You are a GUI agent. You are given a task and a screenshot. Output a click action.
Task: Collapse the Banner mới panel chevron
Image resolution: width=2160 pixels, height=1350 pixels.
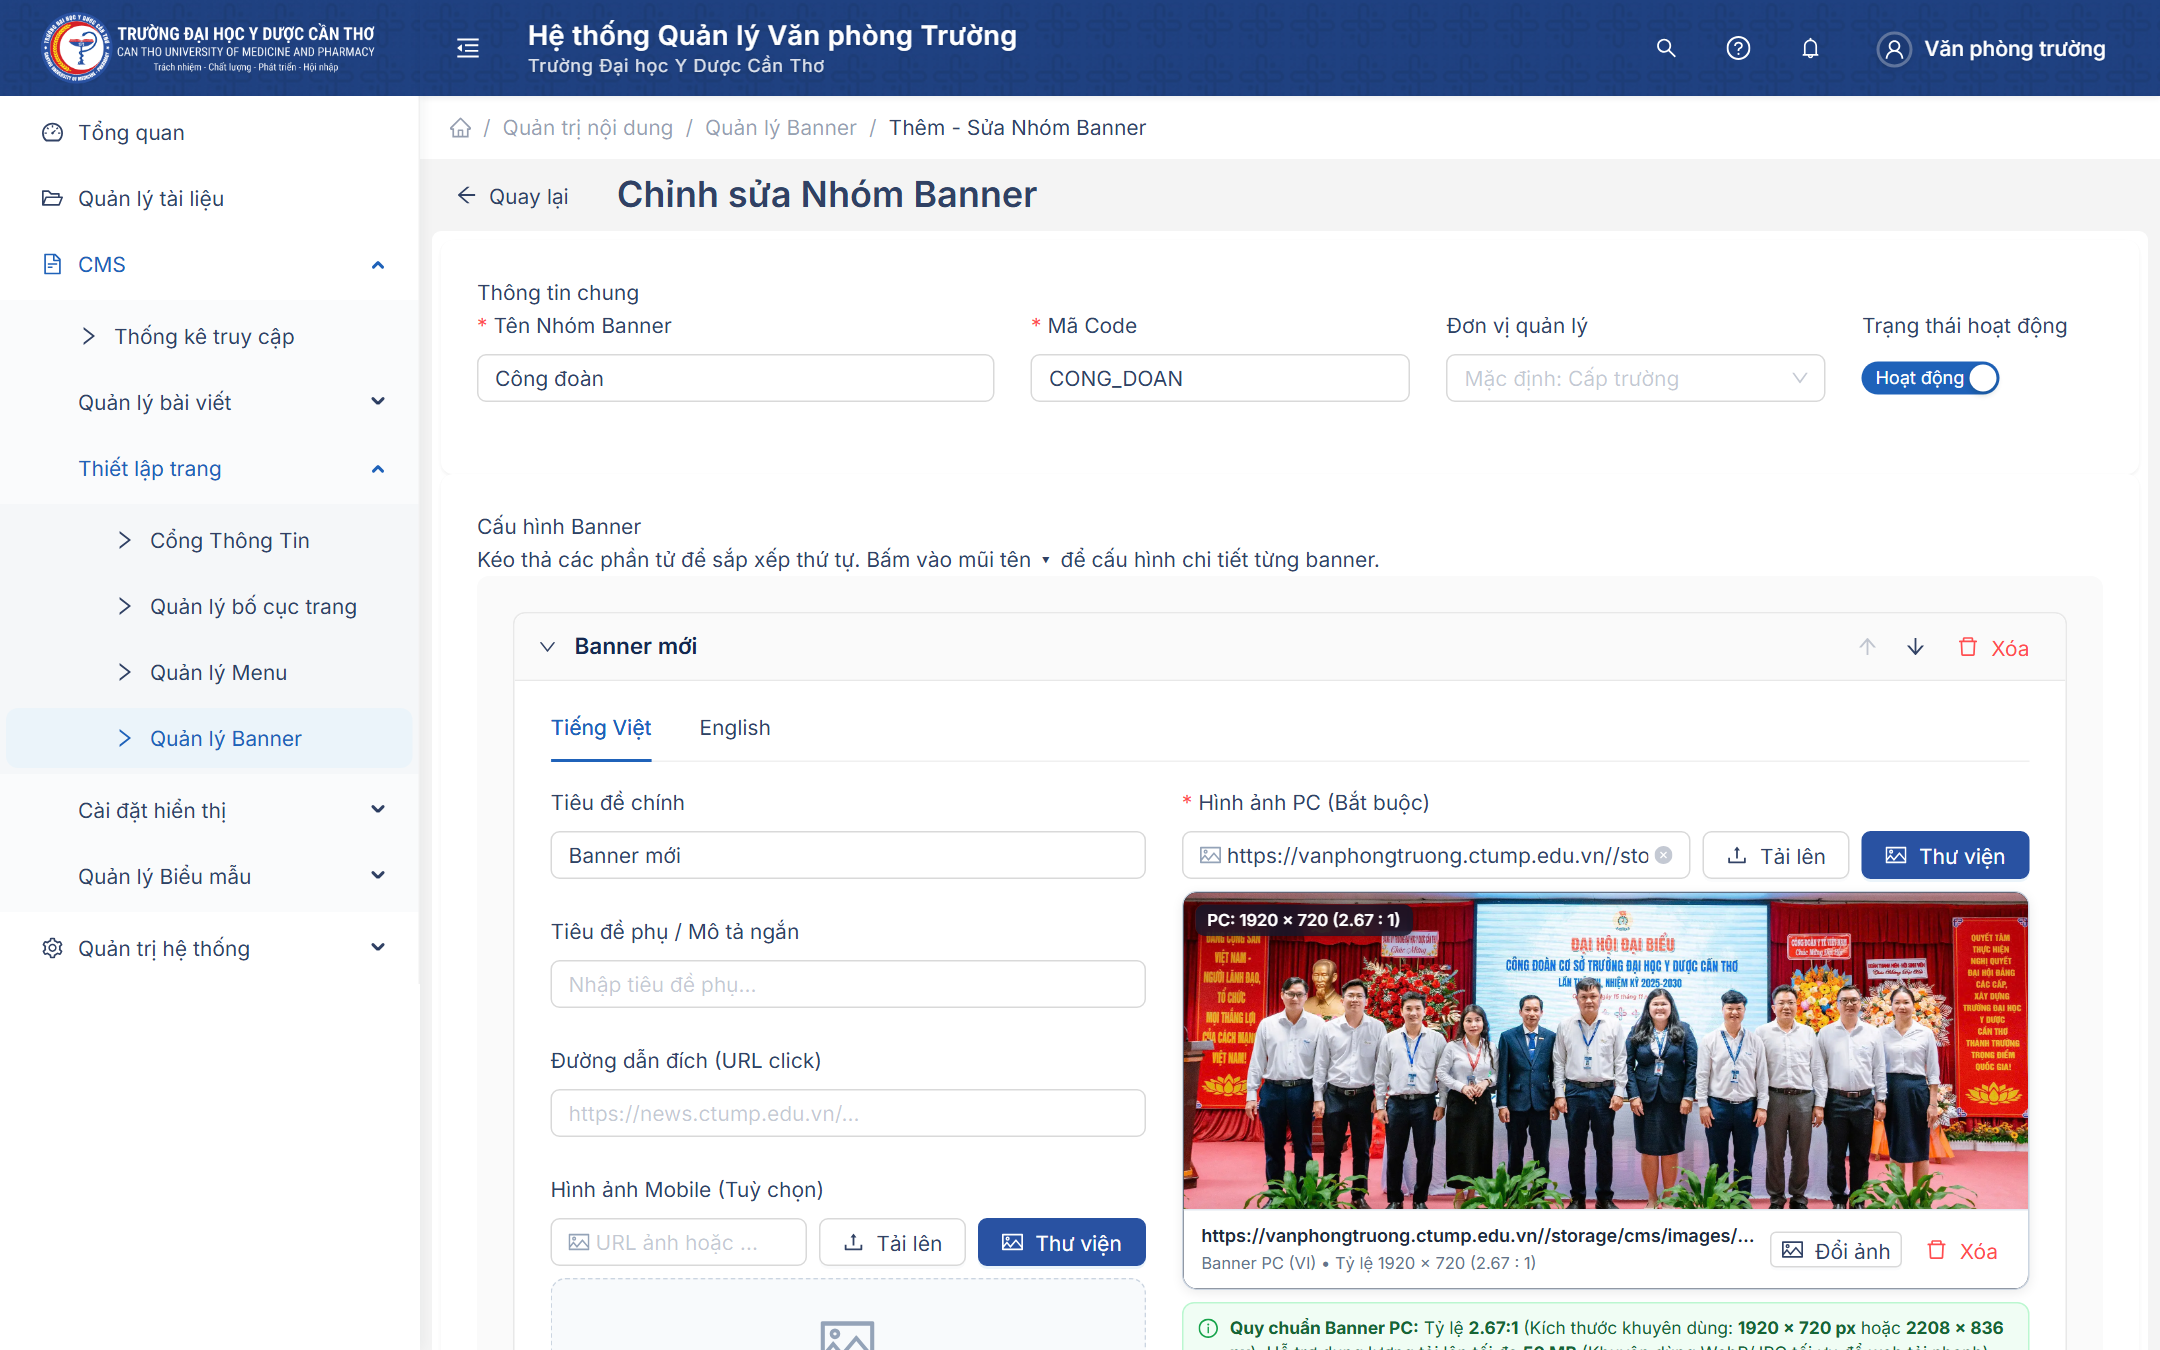click(x=547, y=647)
